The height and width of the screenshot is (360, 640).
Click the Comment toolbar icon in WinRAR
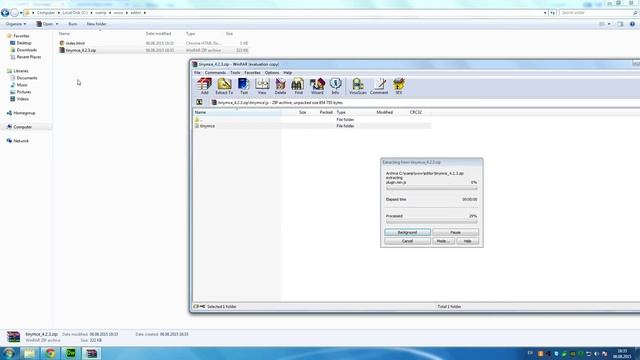[x=379, y=86]
